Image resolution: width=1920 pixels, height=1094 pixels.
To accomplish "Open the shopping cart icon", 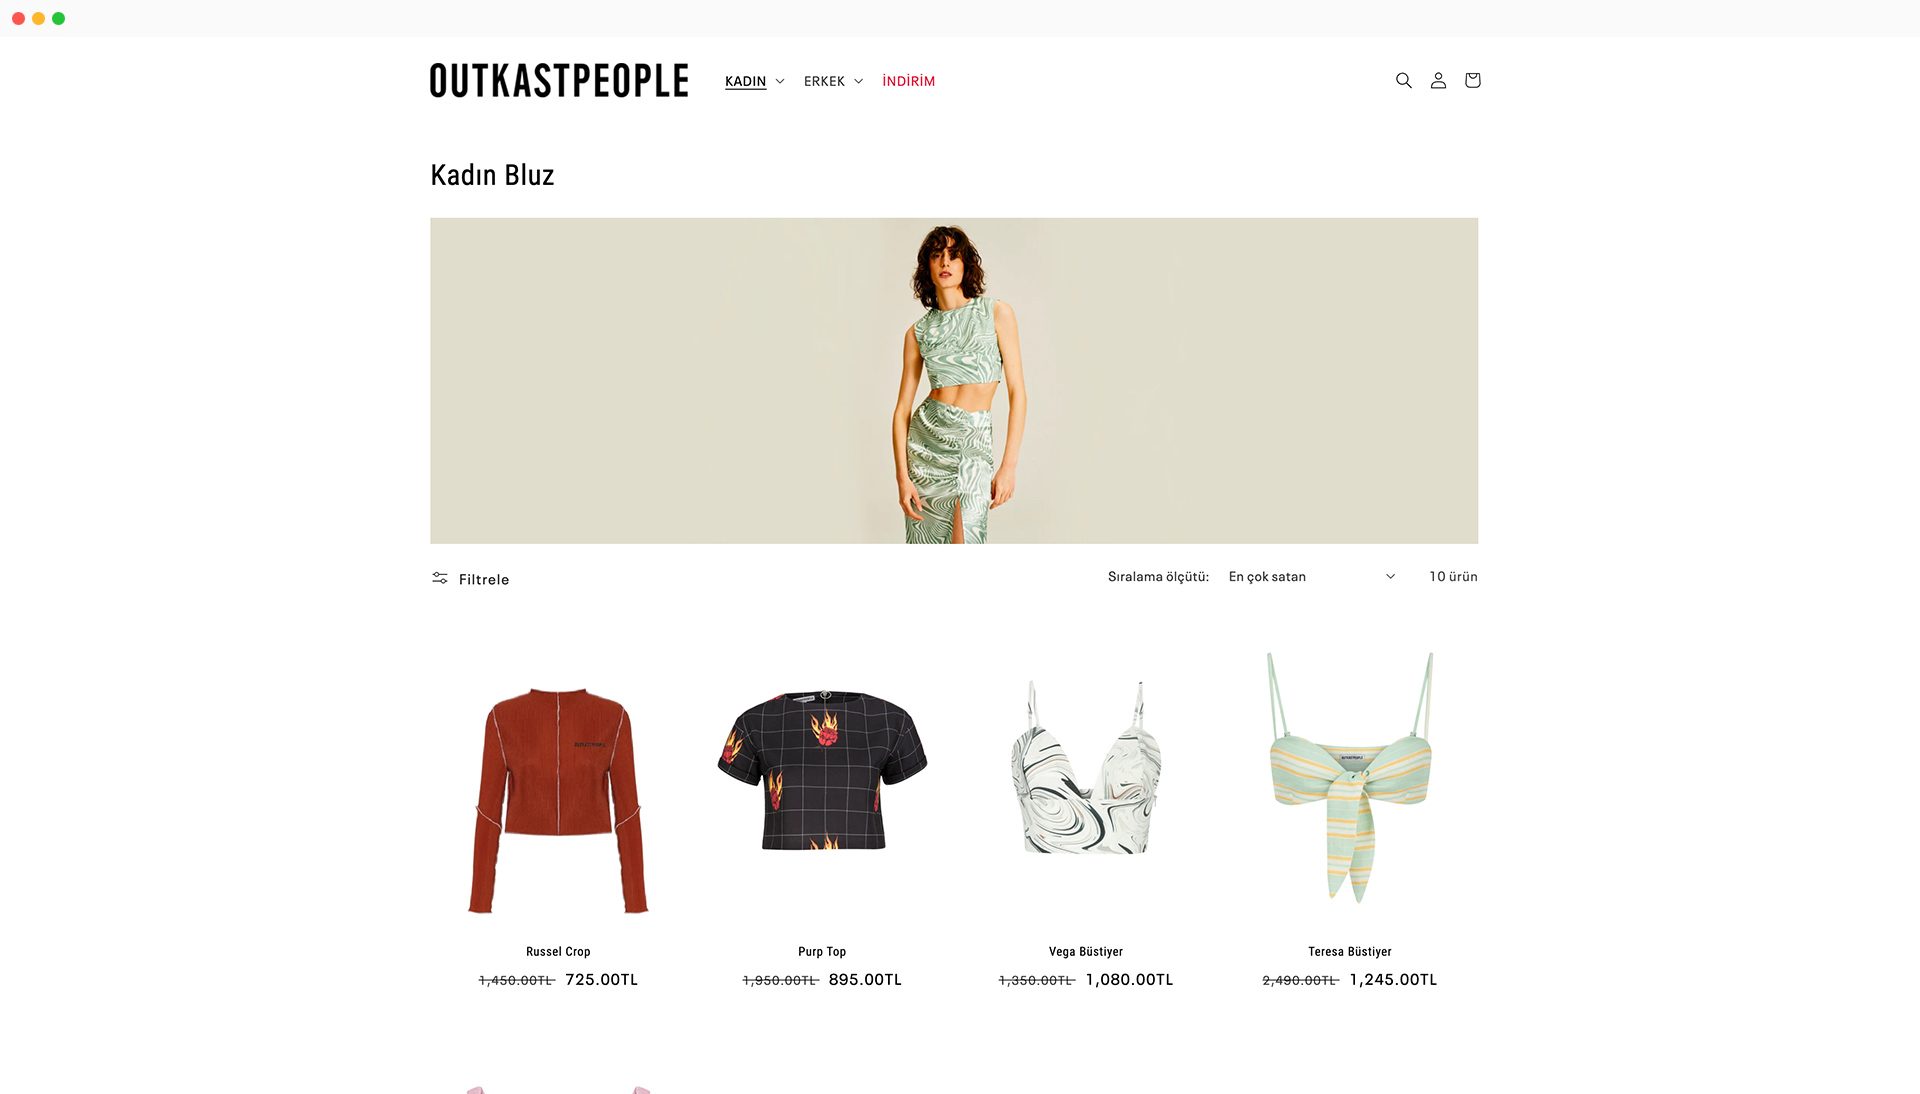I will 1472,80.
